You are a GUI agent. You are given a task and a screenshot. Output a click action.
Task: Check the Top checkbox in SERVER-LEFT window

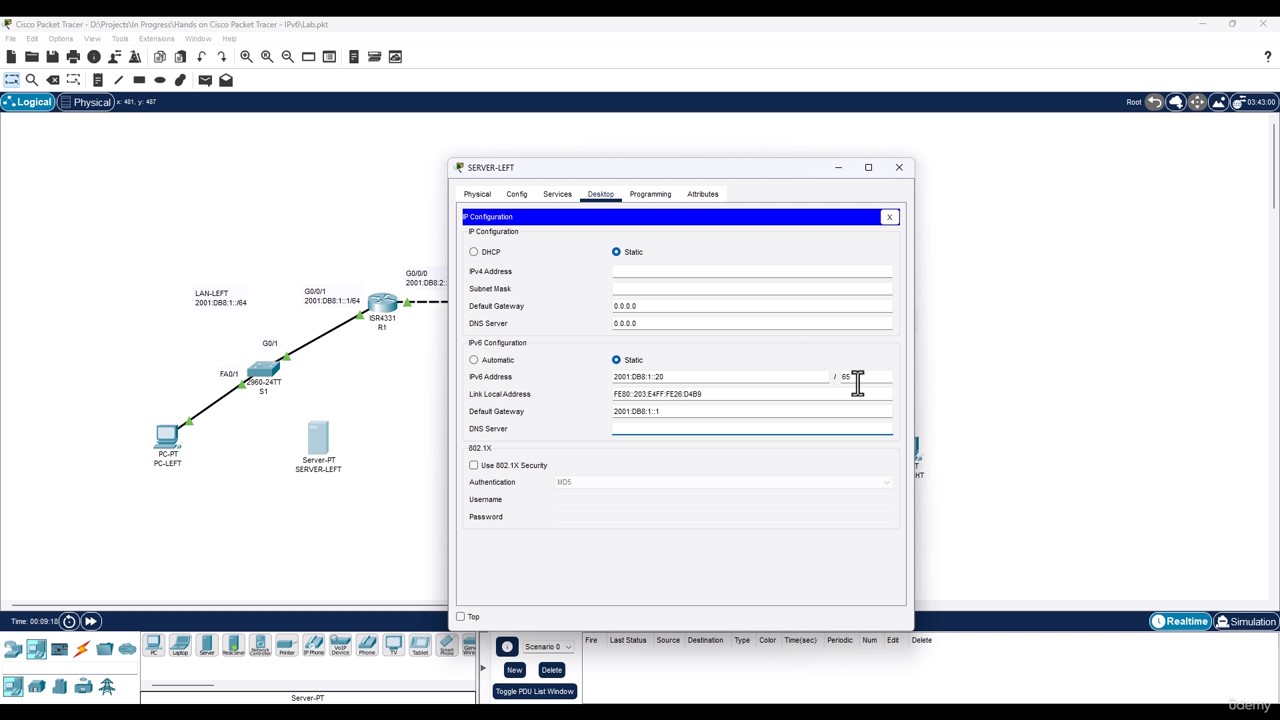461,616
